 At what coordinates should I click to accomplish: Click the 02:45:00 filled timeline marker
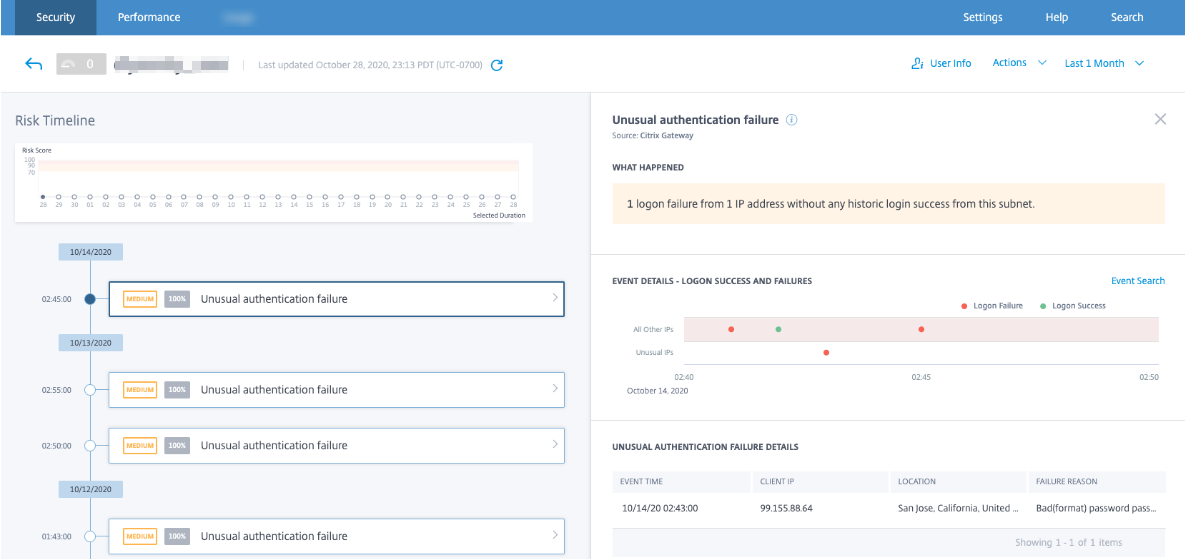(90, 299)
